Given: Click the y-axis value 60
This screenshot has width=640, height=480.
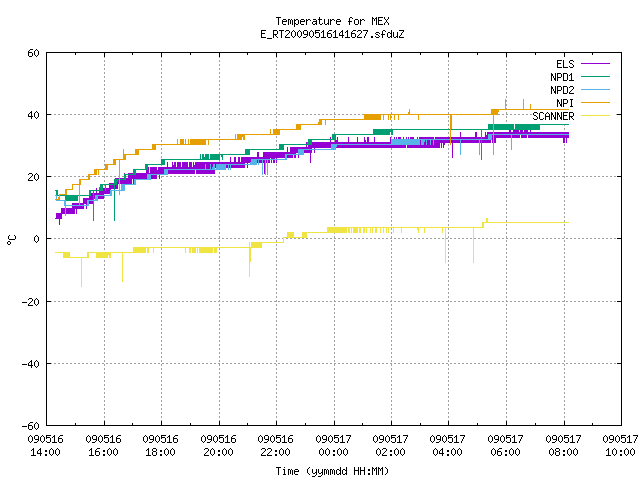Looking at the screenshot, I should (33, 53).
